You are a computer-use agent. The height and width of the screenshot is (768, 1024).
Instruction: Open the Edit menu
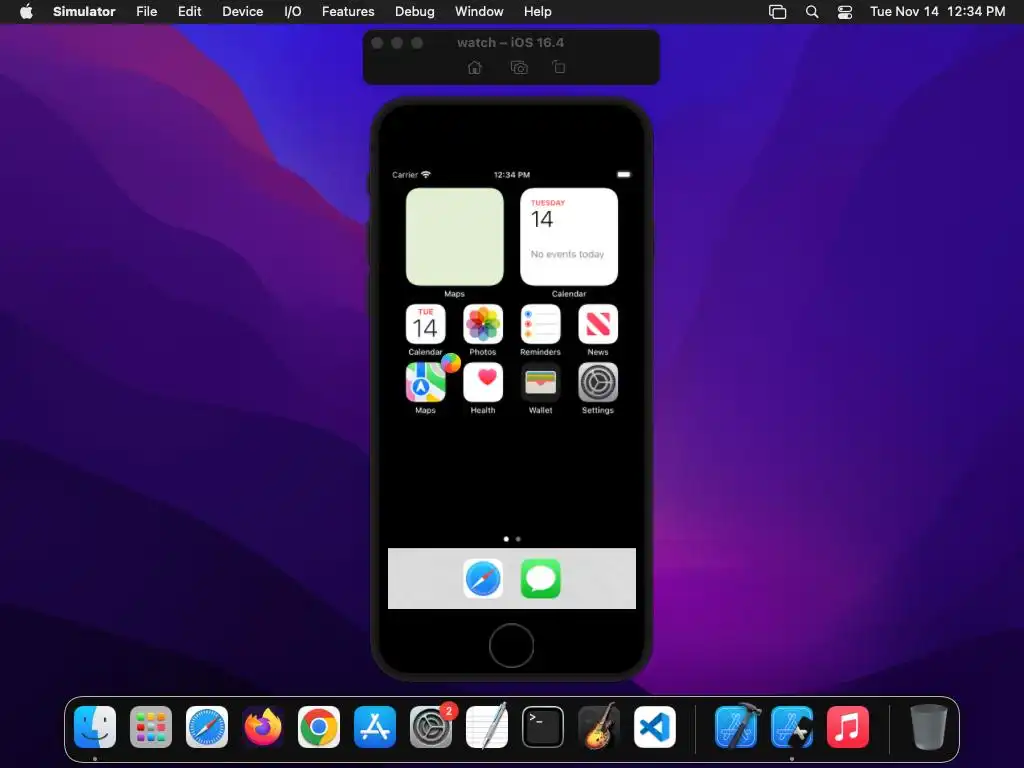point(189,12)
